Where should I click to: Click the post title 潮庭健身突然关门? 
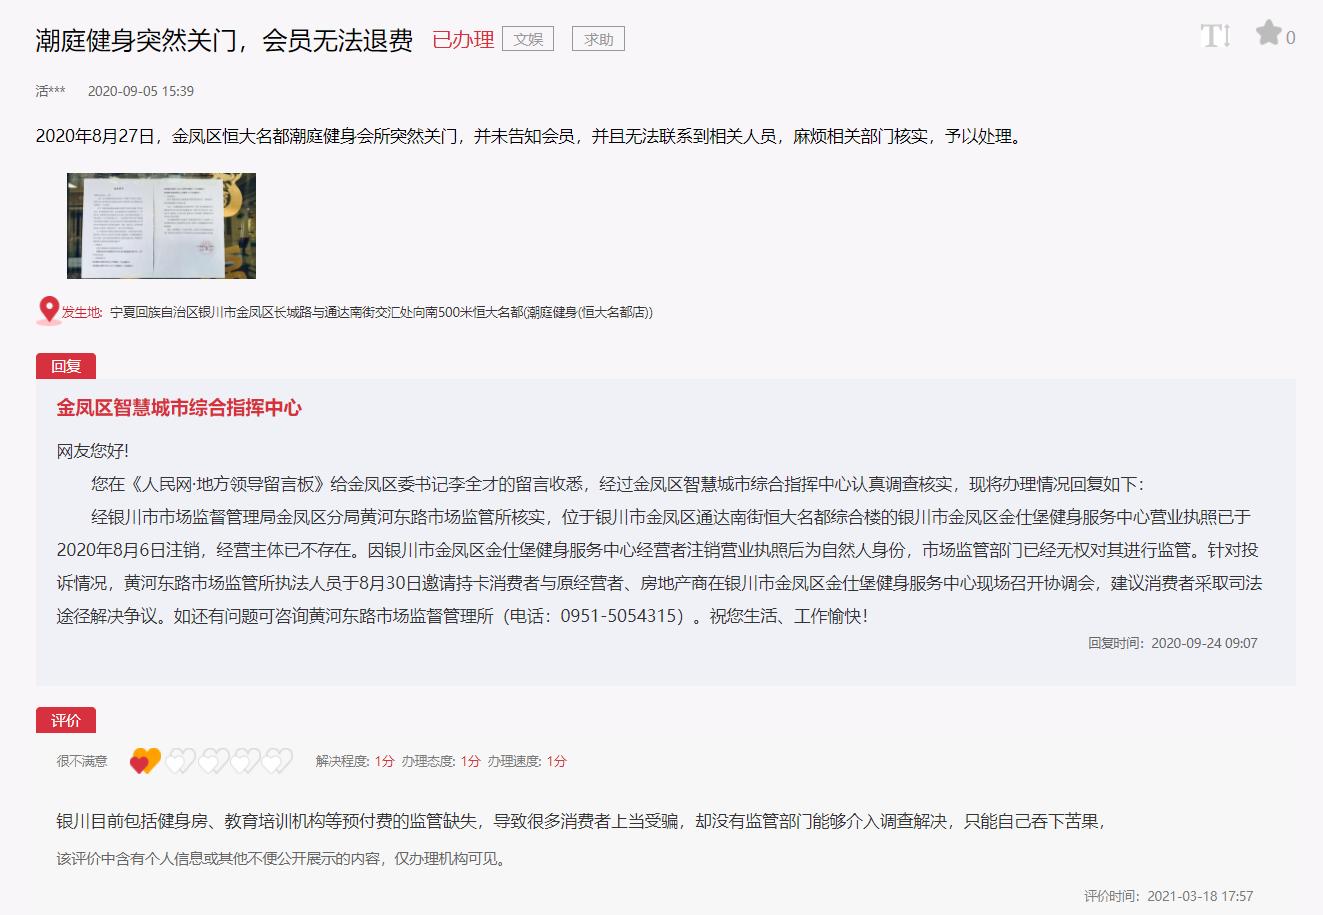pos(224,40)
